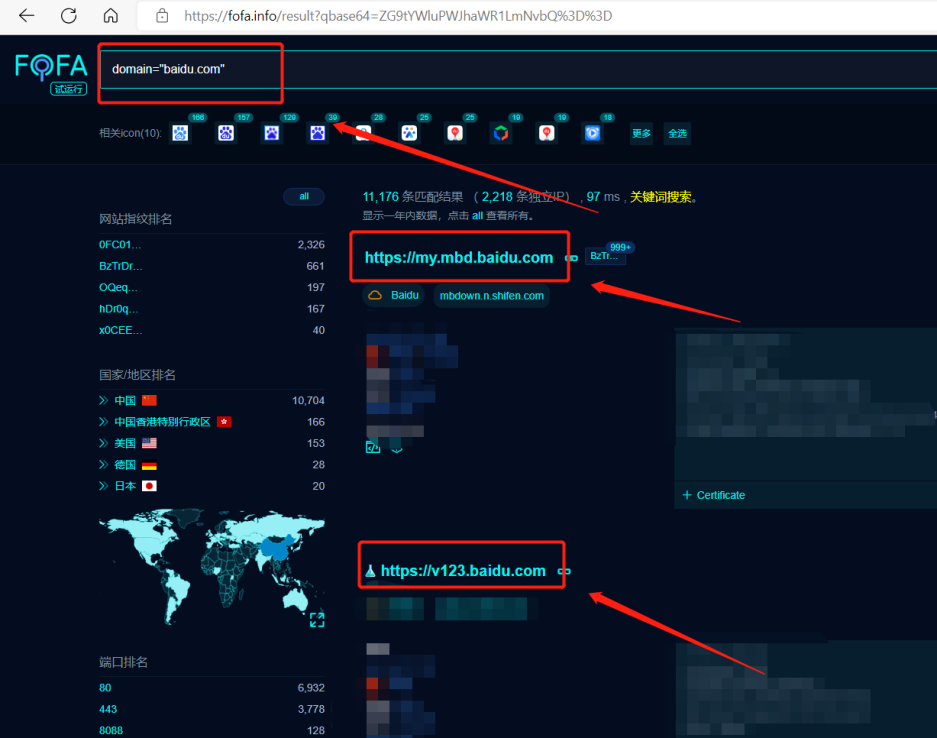Click the 10,704 count for 中国
Screen dimensions: 937x738
pyautogui.click(x=308, y=400)
